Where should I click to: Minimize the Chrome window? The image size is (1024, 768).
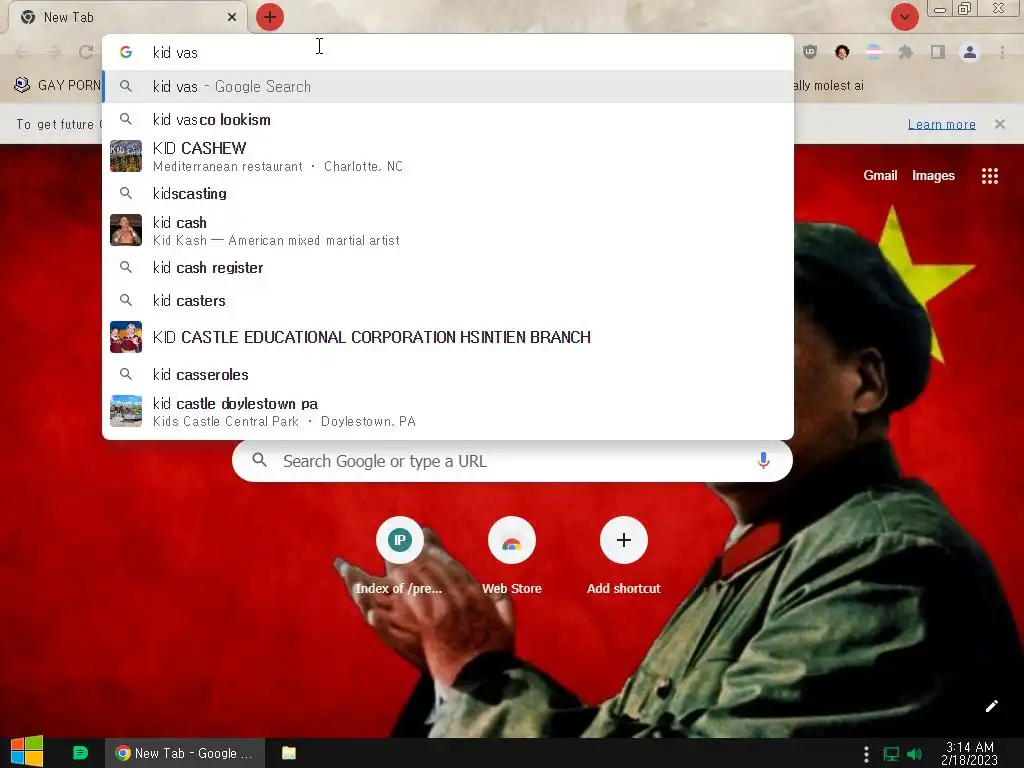(940, 9)
